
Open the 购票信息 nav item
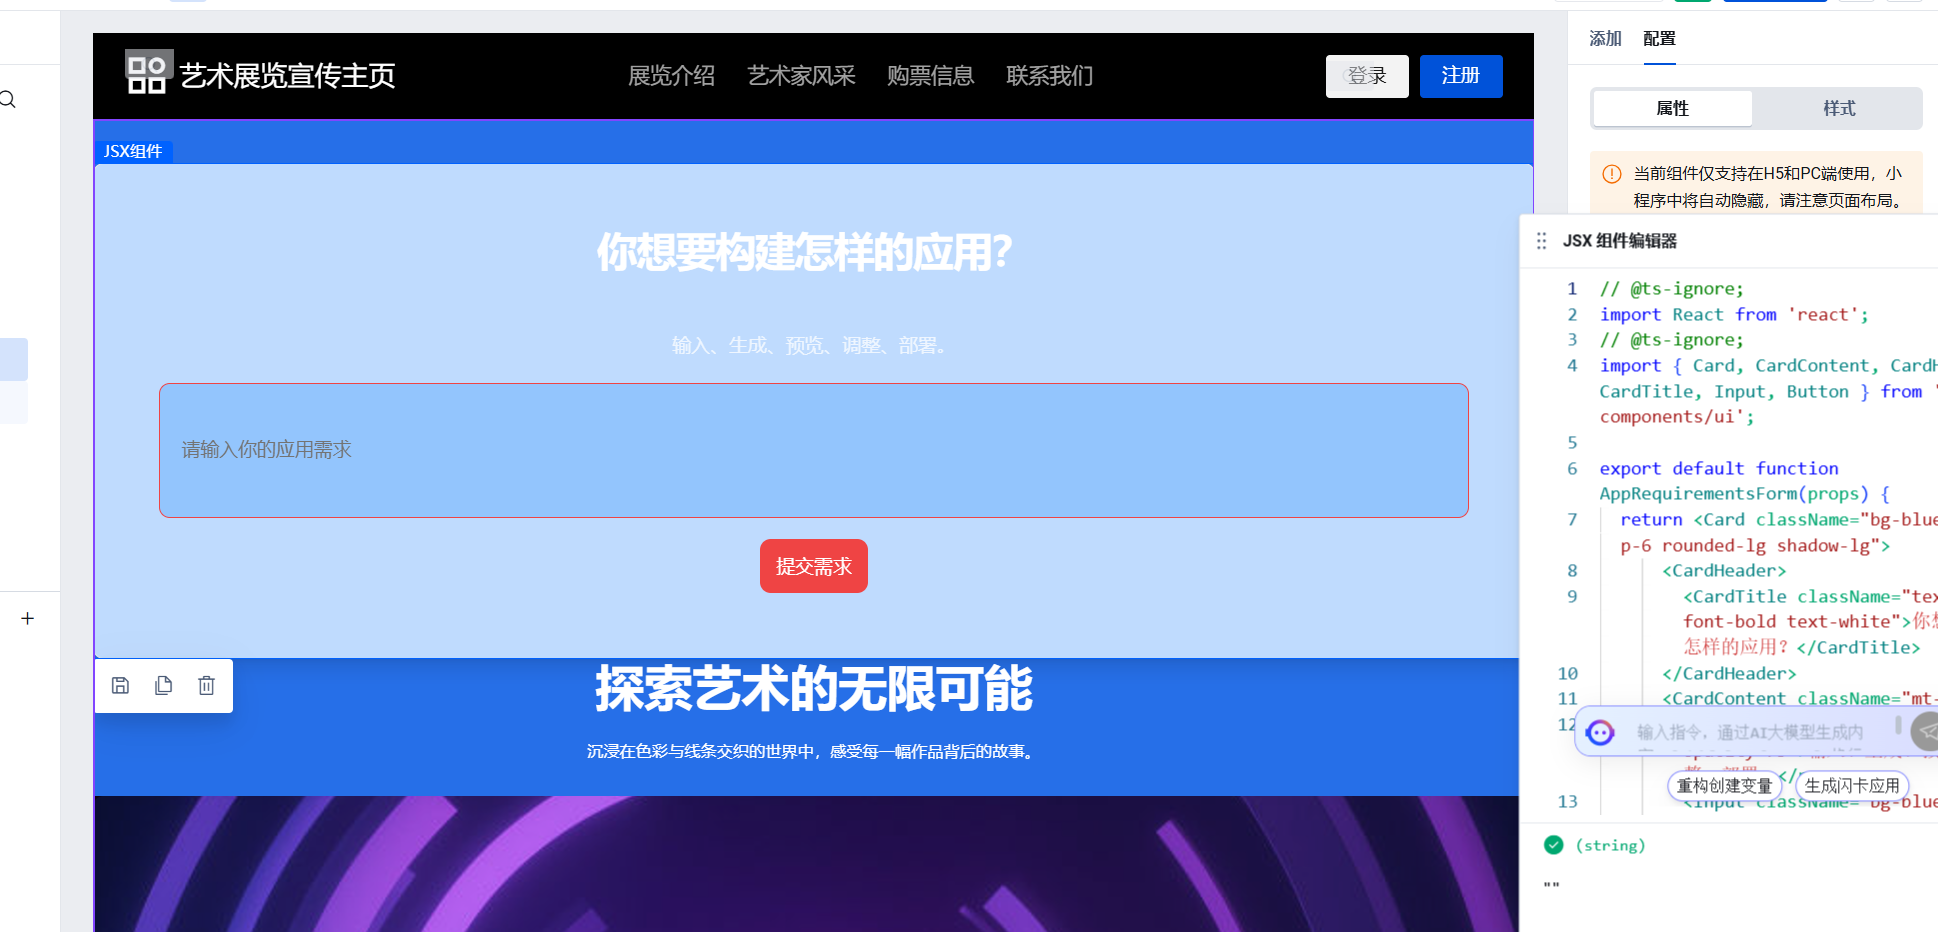click(930, 76)
